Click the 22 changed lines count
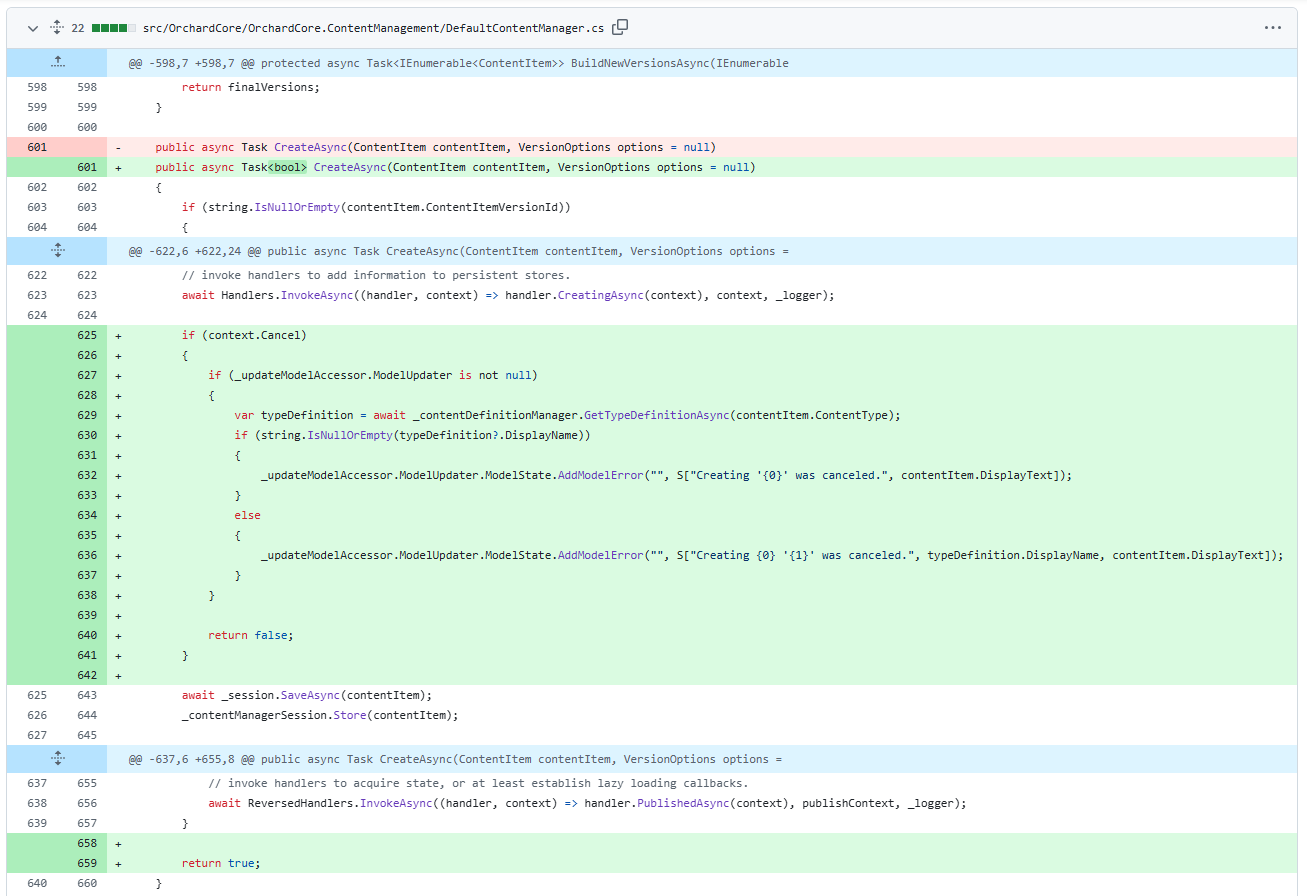 coord(78,28)
